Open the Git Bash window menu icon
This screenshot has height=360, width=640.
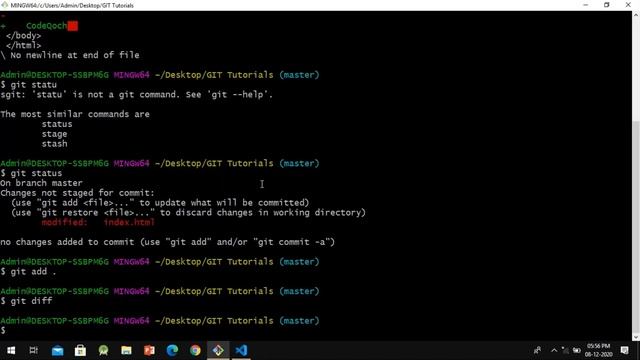coord(4,5)
